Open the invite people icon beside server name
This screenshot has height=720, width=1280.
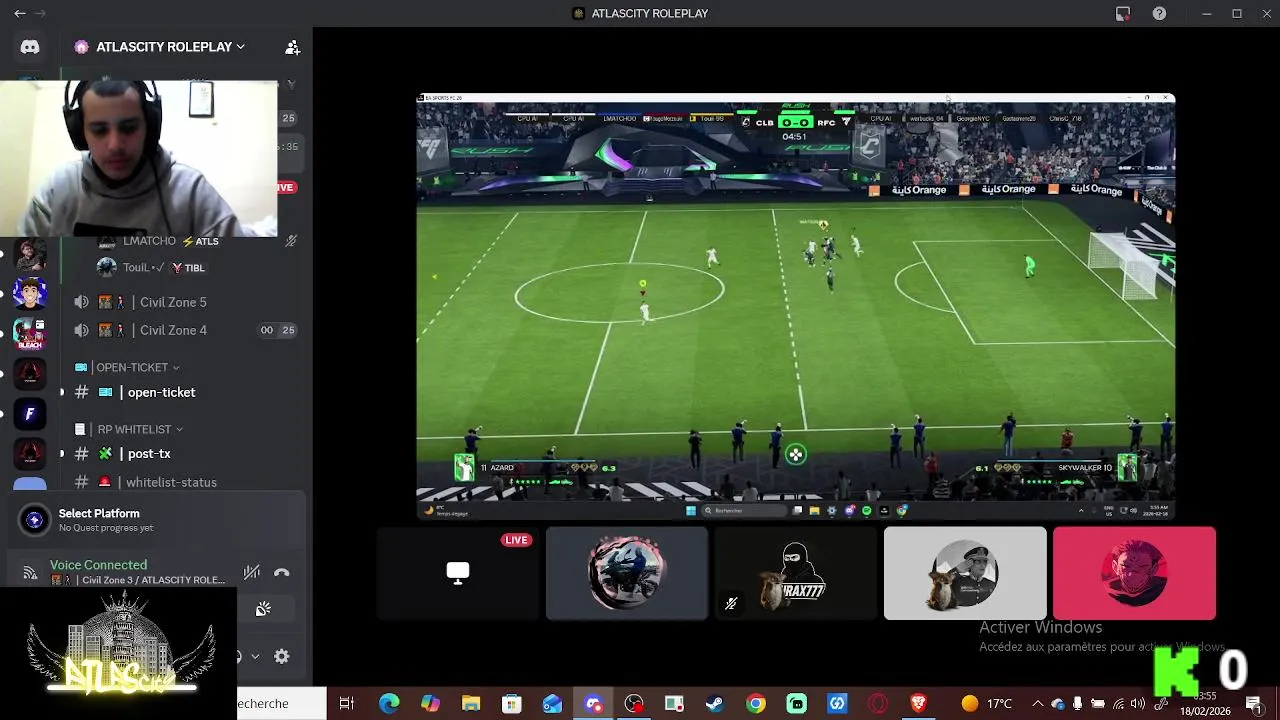click(292, 47)
